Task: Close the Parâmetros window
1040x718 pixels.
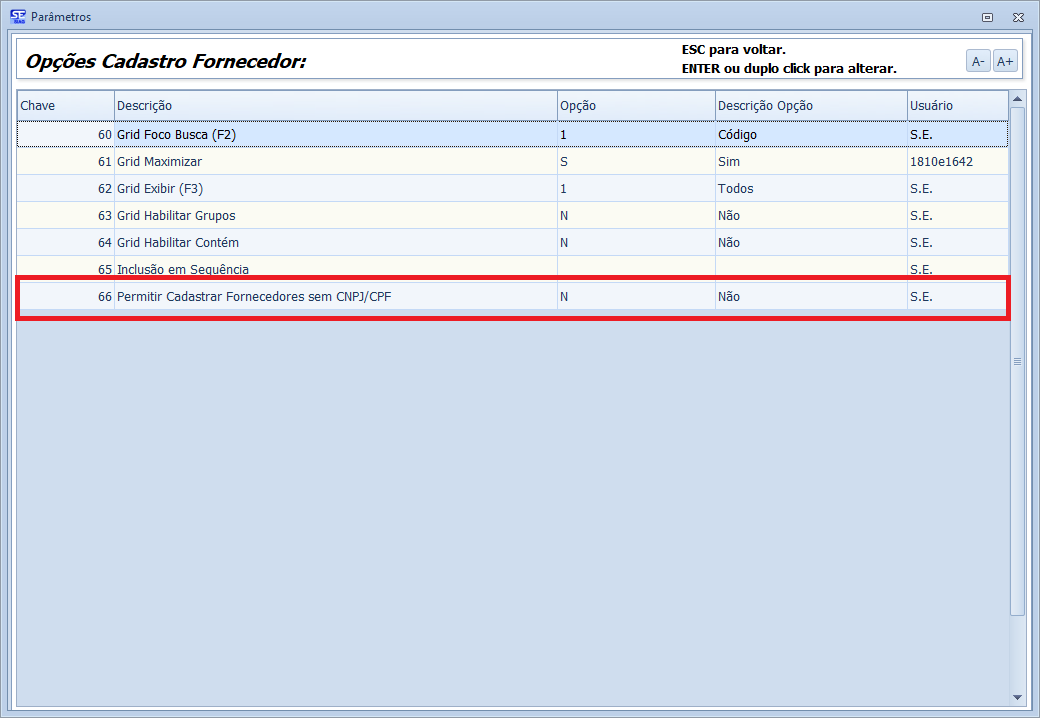Action: (1017, 17)
